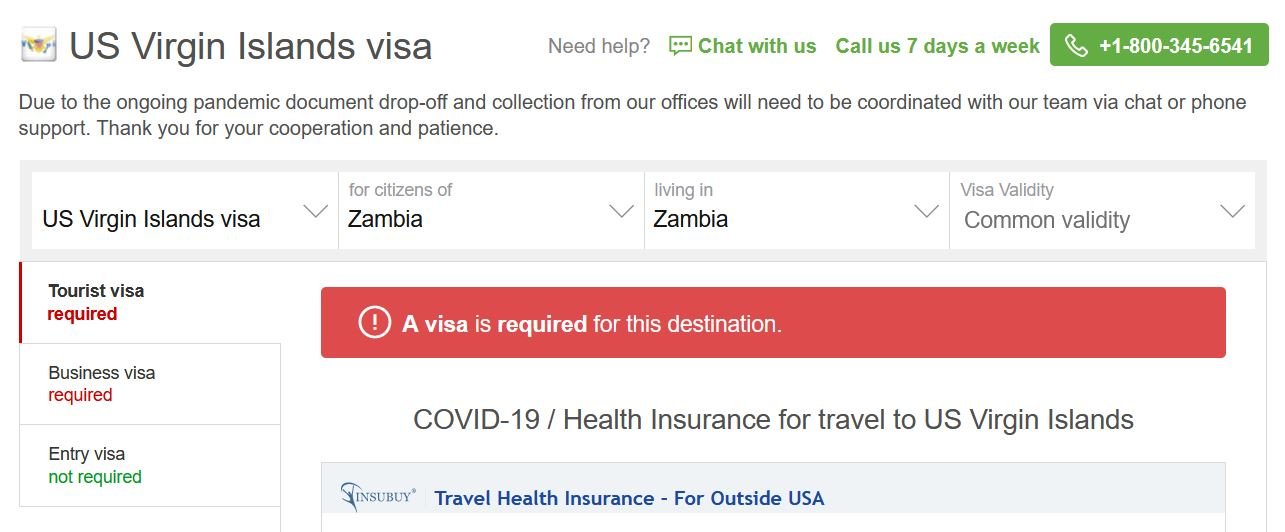
Task: Select the Entry visa tab
Action: pos(150,466)
